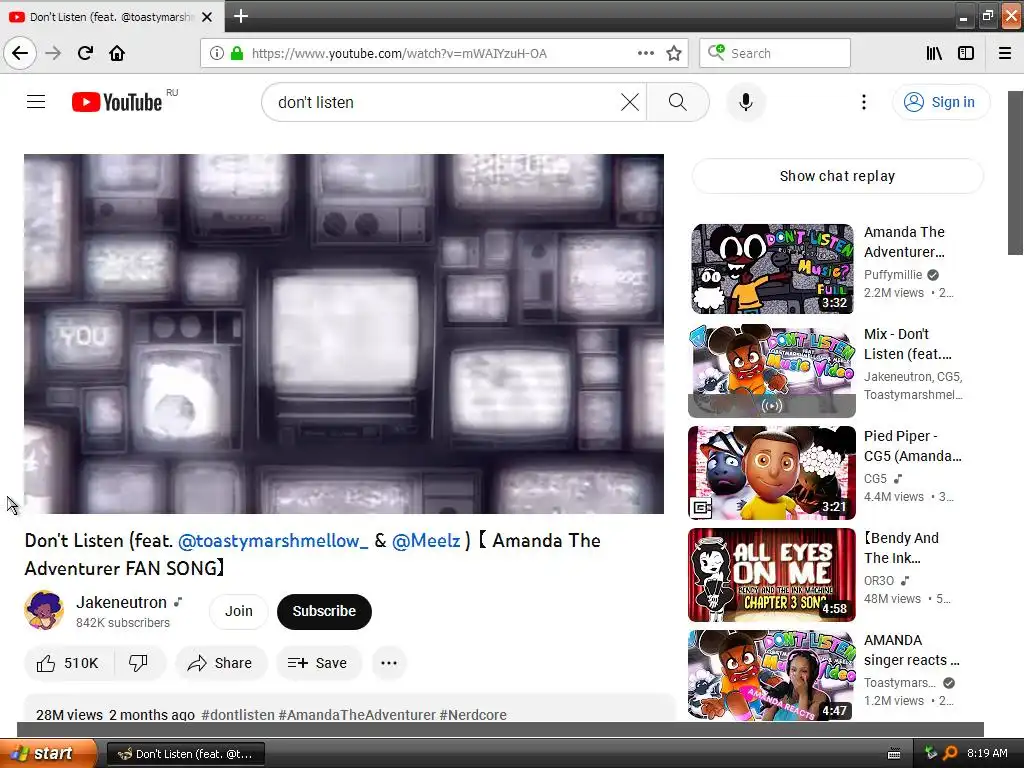View site information icon in address bar
The width and height of the screenshot is (1024, 768).
click(217, 53)
